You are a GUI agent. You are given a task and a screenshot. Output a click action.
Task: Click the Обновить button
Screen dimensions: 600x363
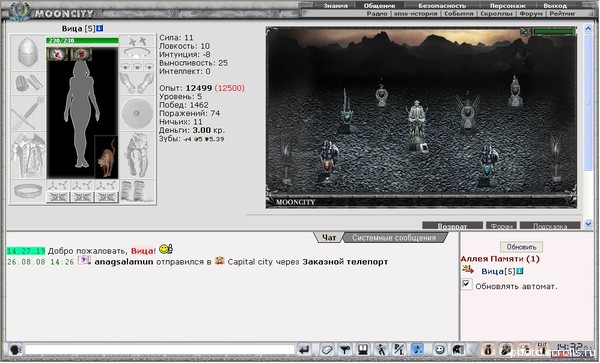coord(521,247)
